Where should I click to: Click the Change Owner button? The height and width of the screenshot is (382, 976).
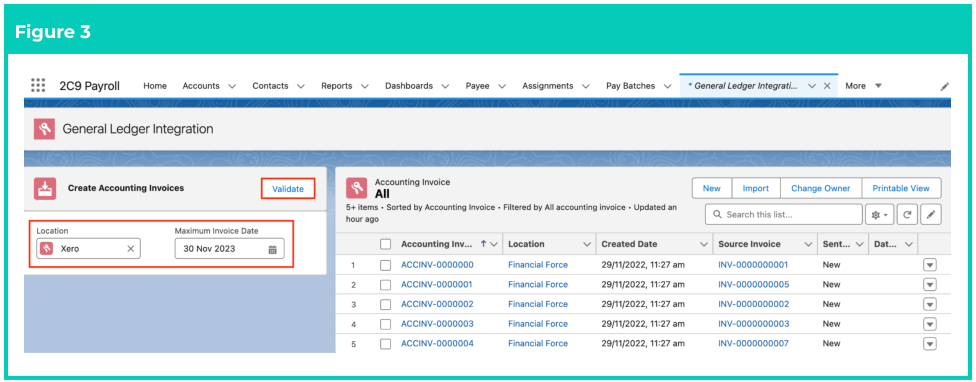click(820, 188)
